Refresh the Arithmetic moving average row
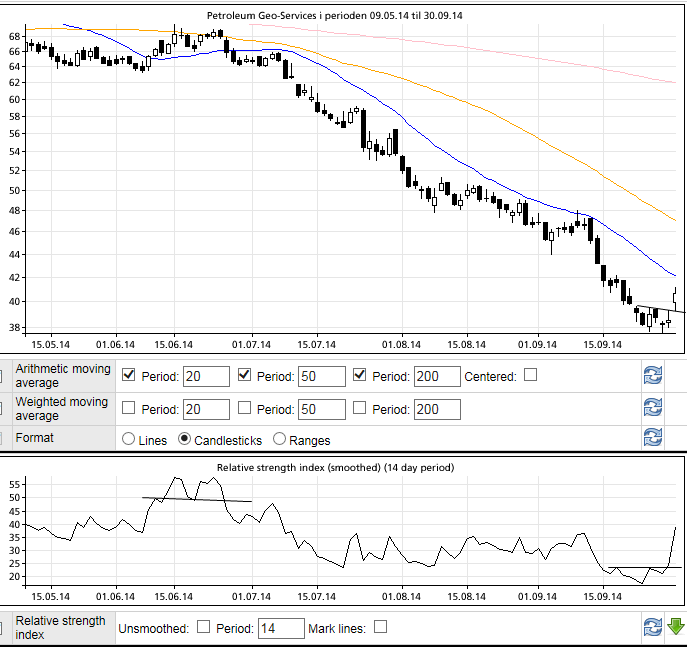The width and height of the screenshot is (687, 647). click(x=652, y=376)
